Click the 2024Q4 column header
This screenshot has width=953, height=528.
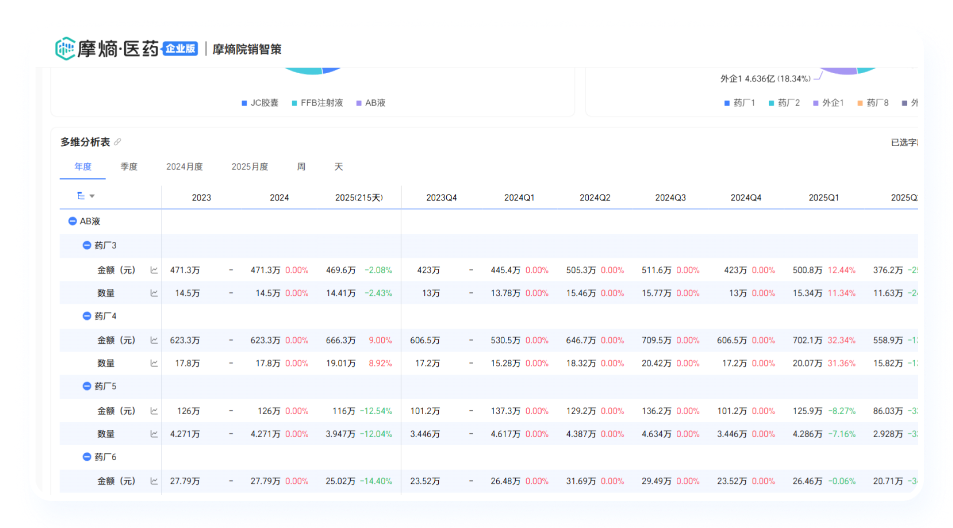746,197
